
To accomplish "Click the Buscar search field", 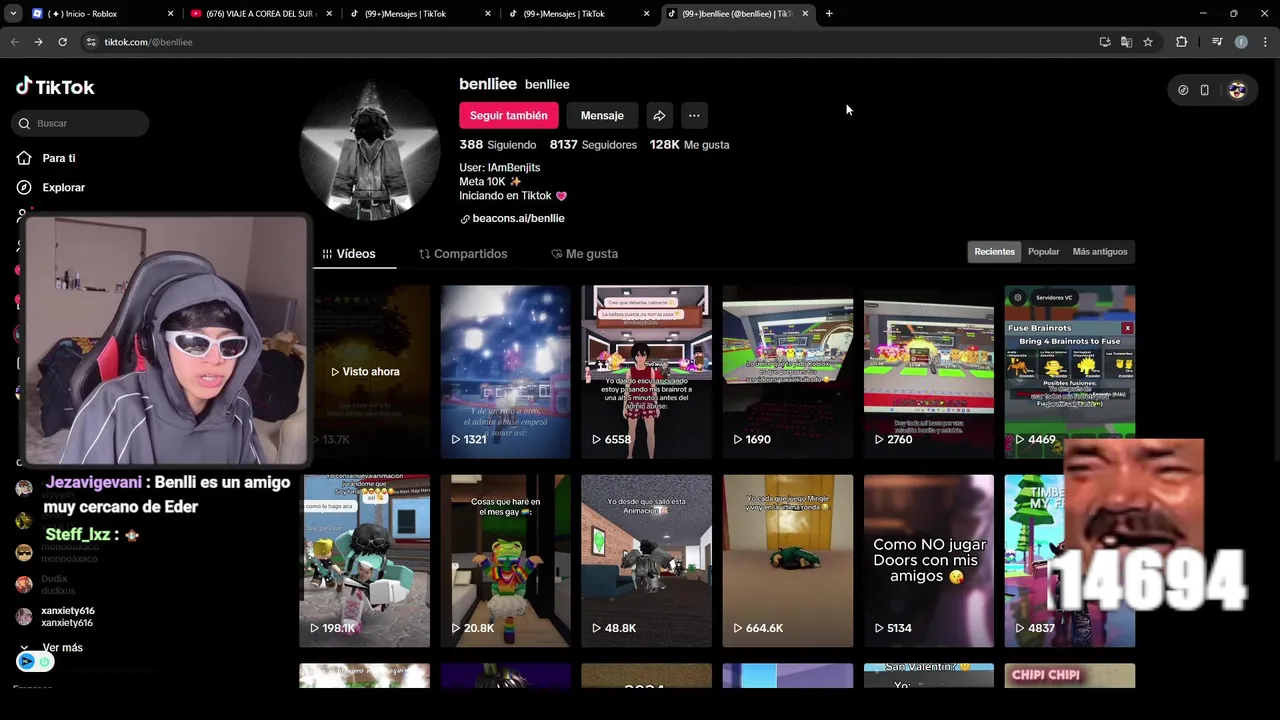I will pos(81,123).
